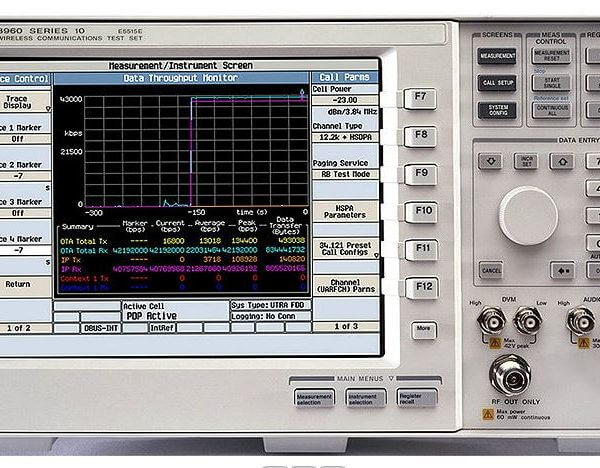Hit the CONTINUOUS ALL key
The image size is (600, 468).
[551, 111]
